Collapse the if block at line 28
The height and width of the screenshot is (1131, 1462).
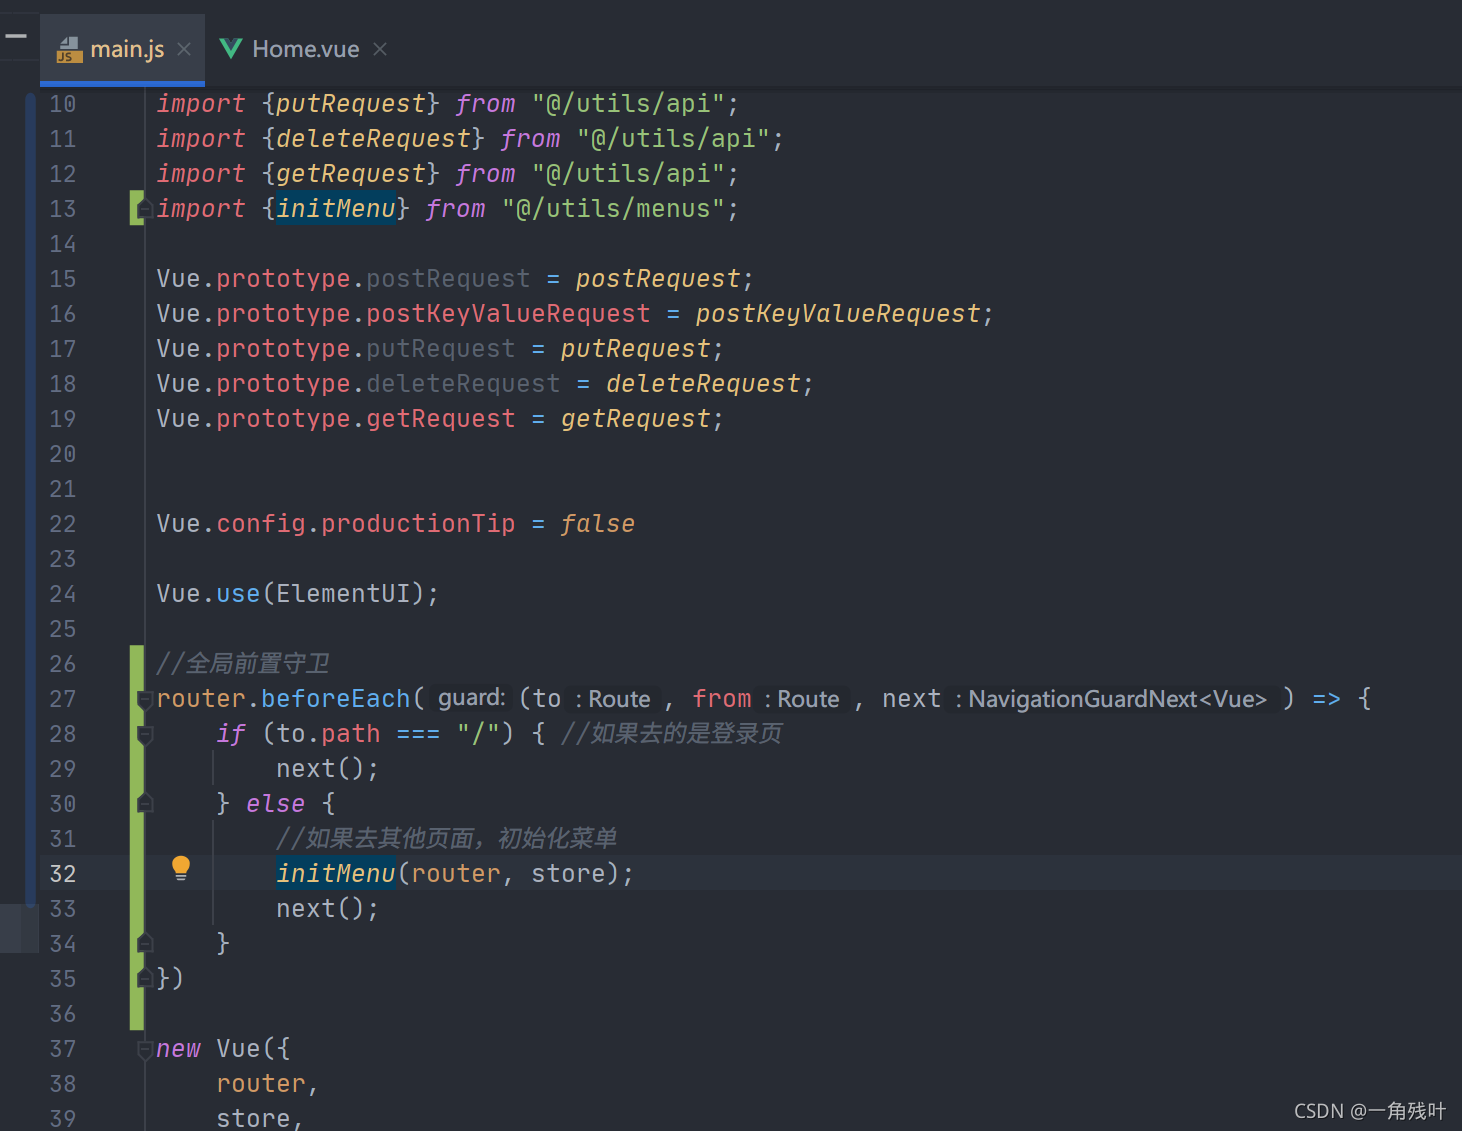[145, 734]
